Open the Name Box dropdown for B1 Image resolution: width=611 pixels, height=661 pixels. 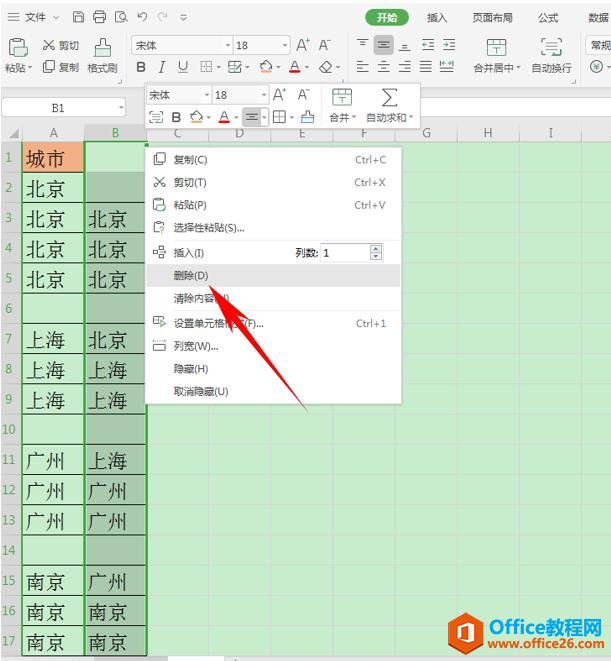pos(121,108)
